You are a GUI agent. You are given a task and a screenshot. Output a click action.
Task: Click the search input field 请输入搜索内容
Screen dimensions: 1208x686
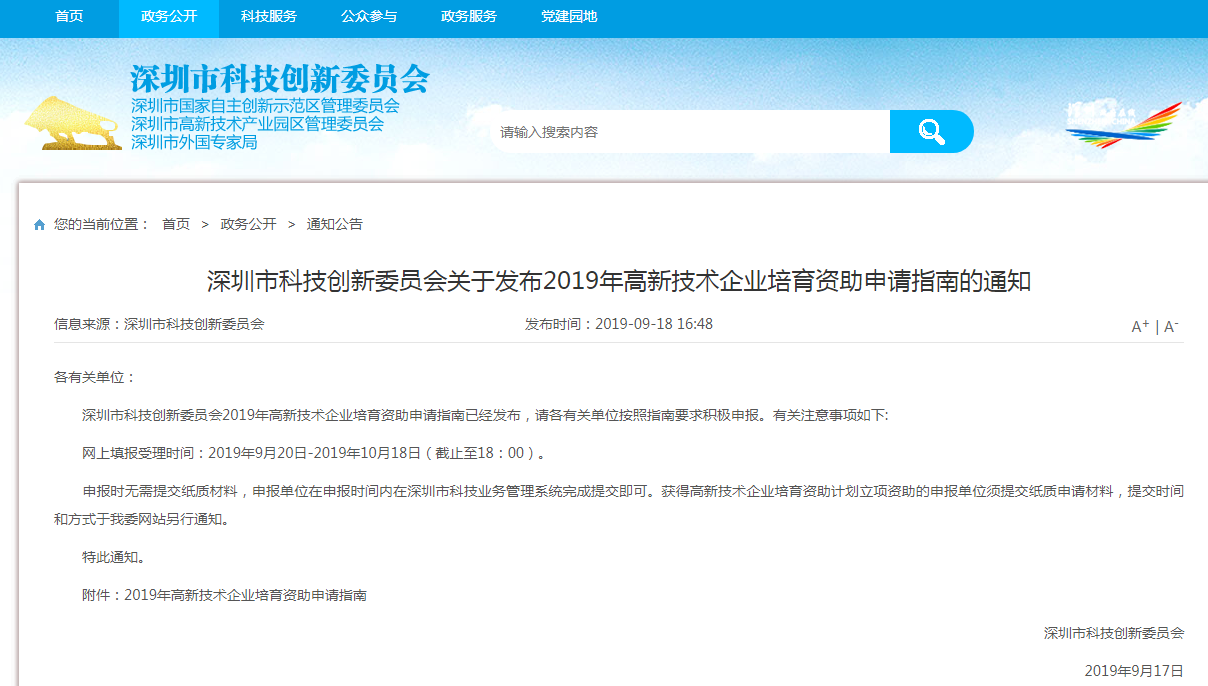[690, 132]
